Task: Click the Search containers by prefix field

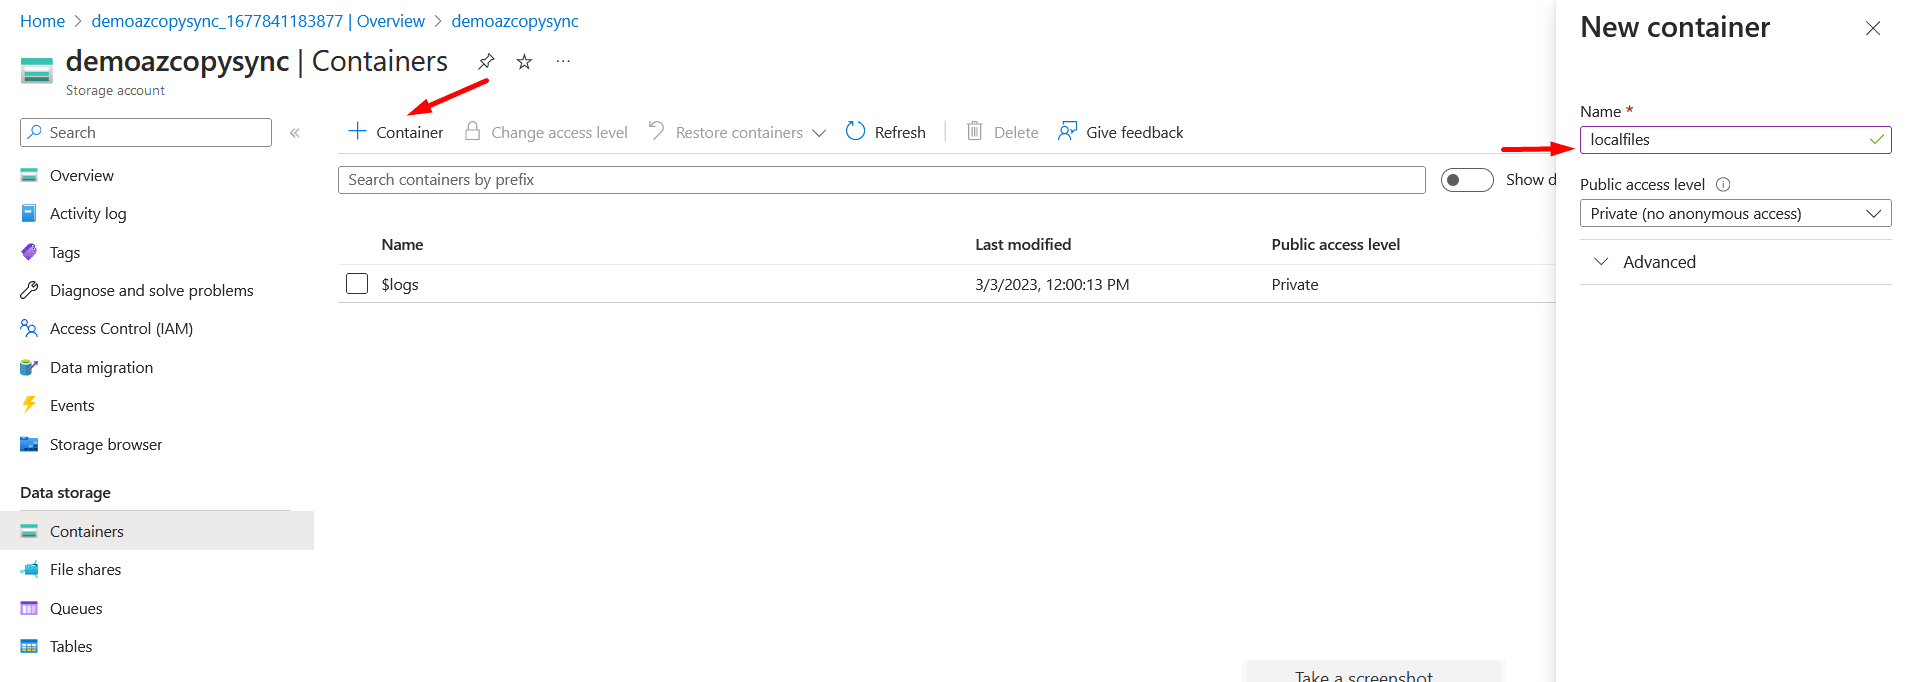Action: (x=882, y=180)
